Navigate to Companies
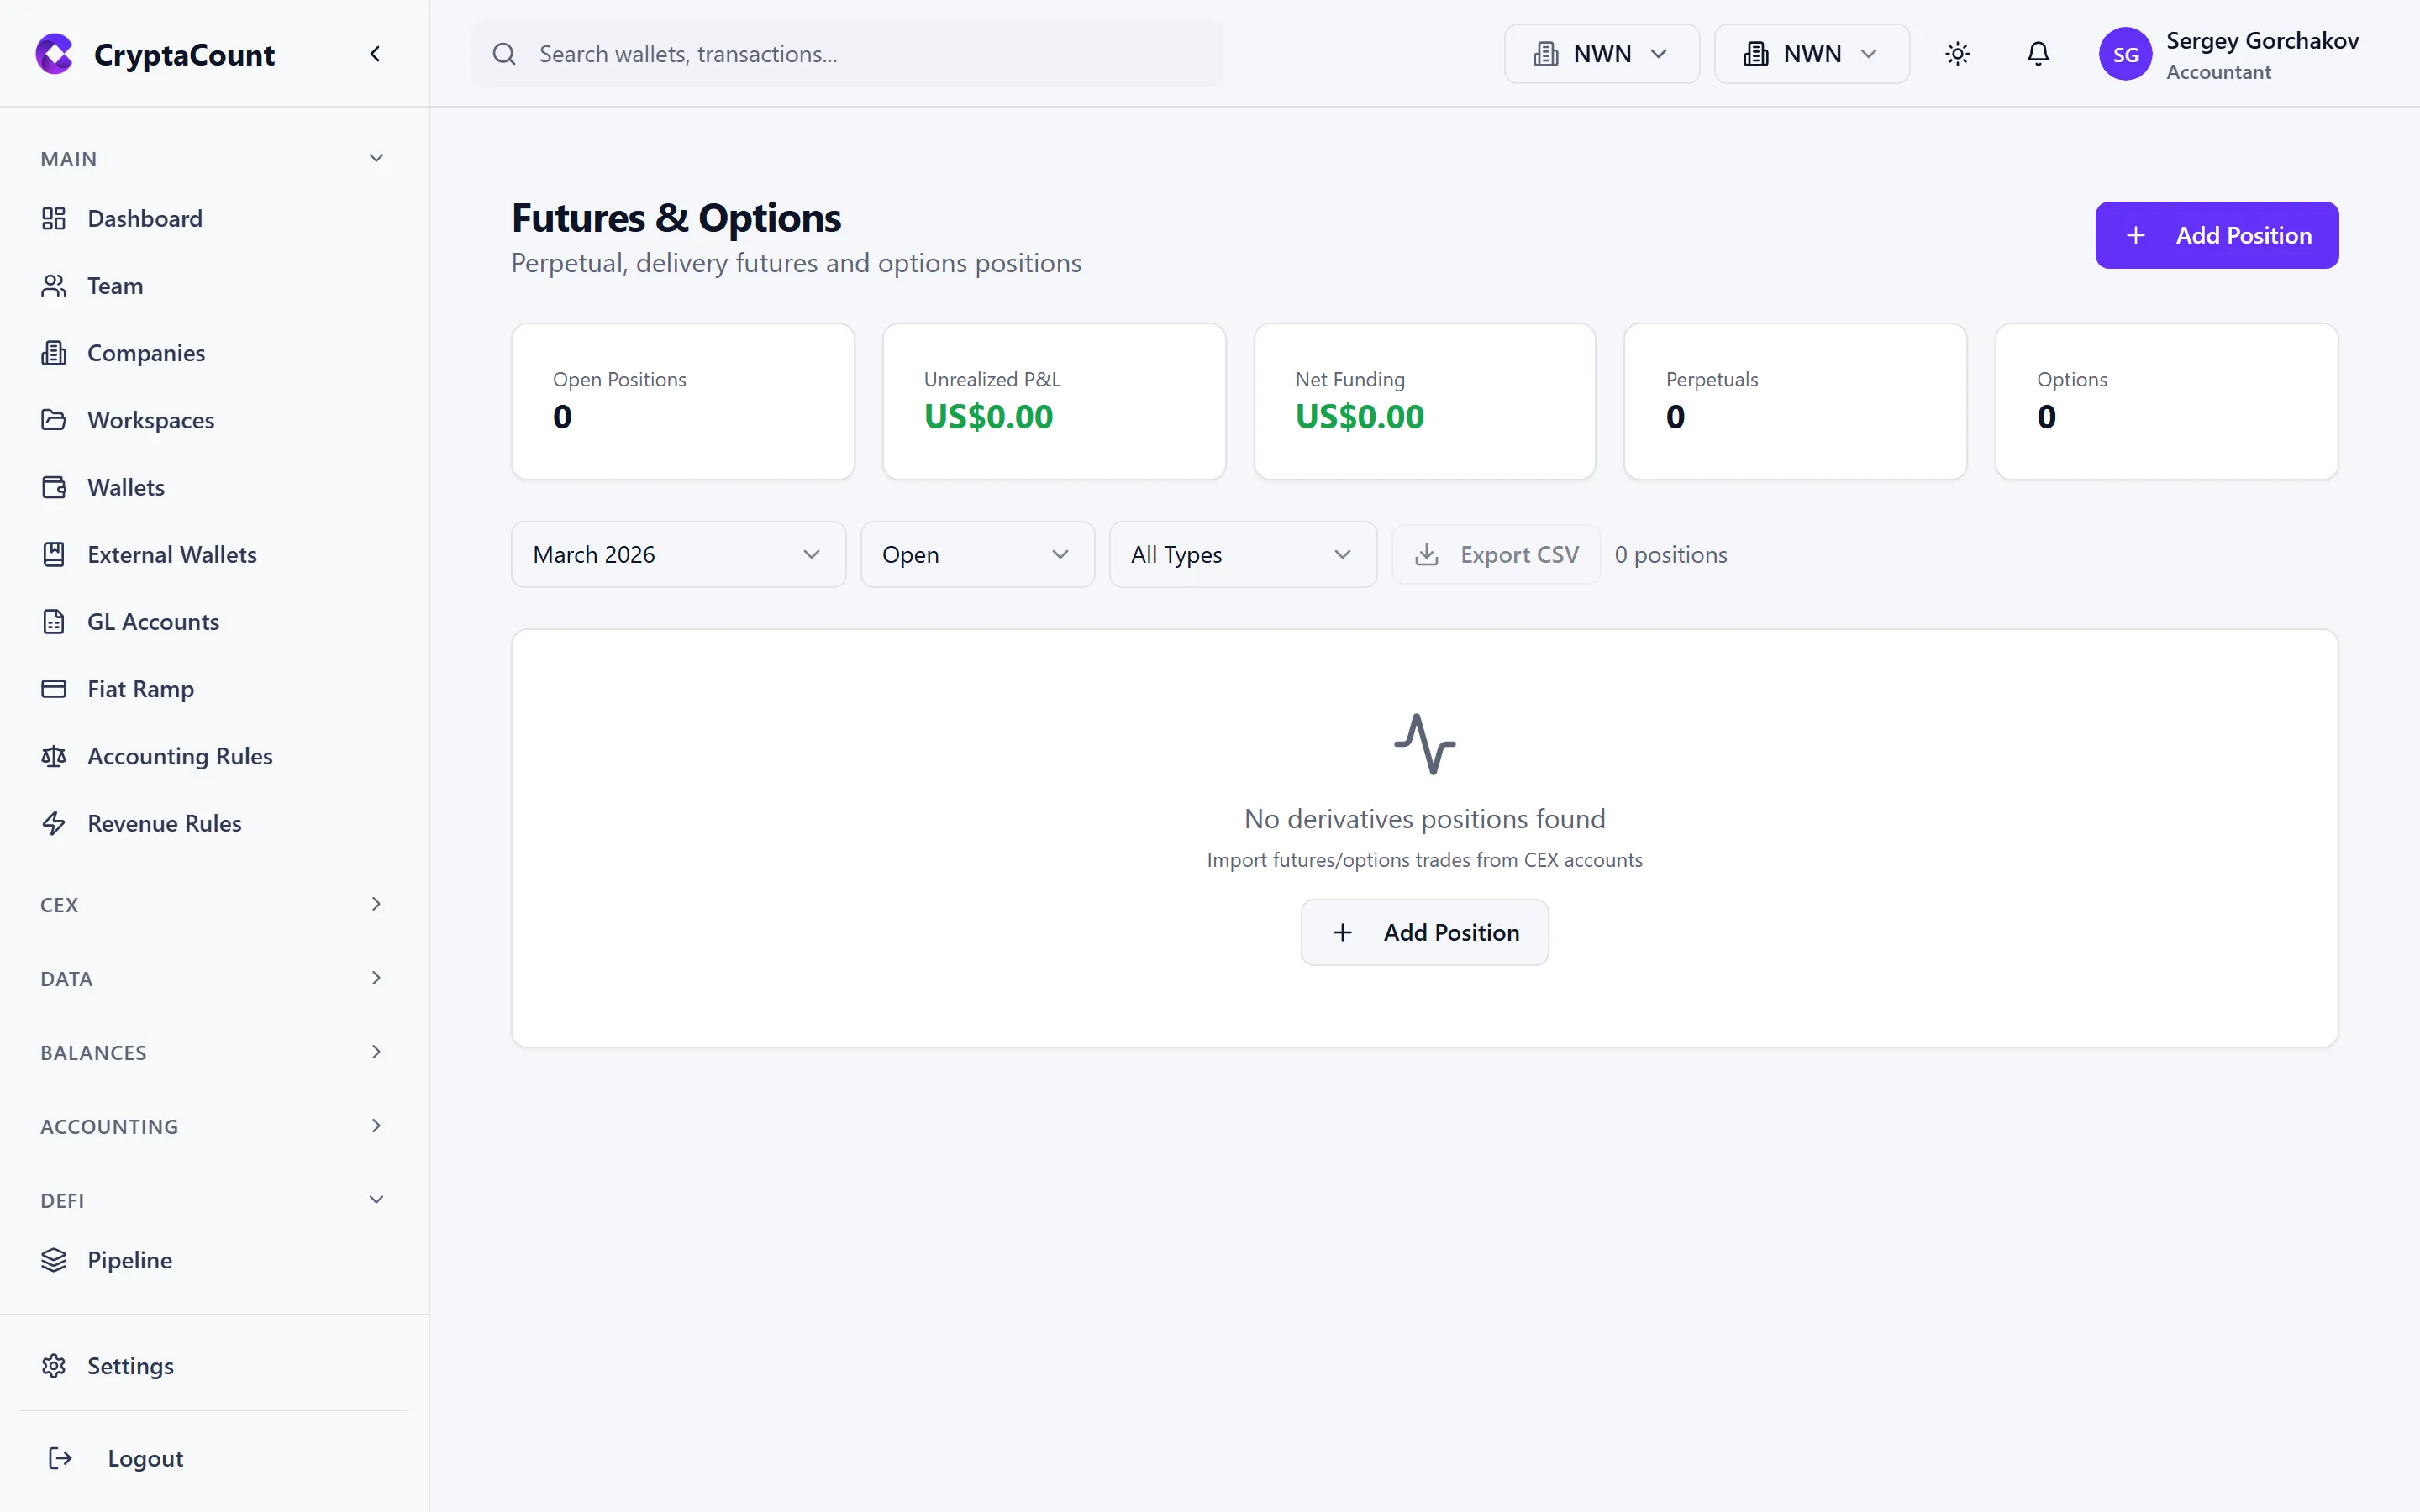 click(x=146, y=353)
